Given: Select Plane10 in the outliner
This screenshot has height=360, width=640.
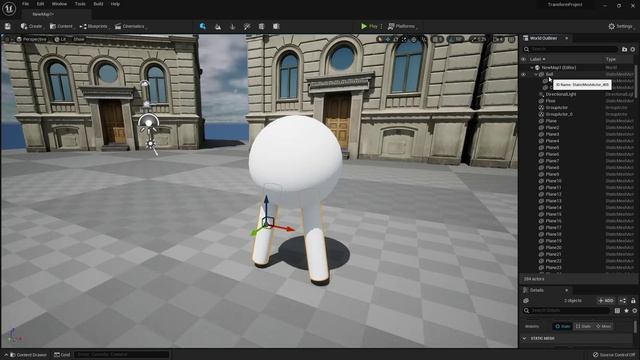Looking at the screenshot, I should tap(553, 181).
